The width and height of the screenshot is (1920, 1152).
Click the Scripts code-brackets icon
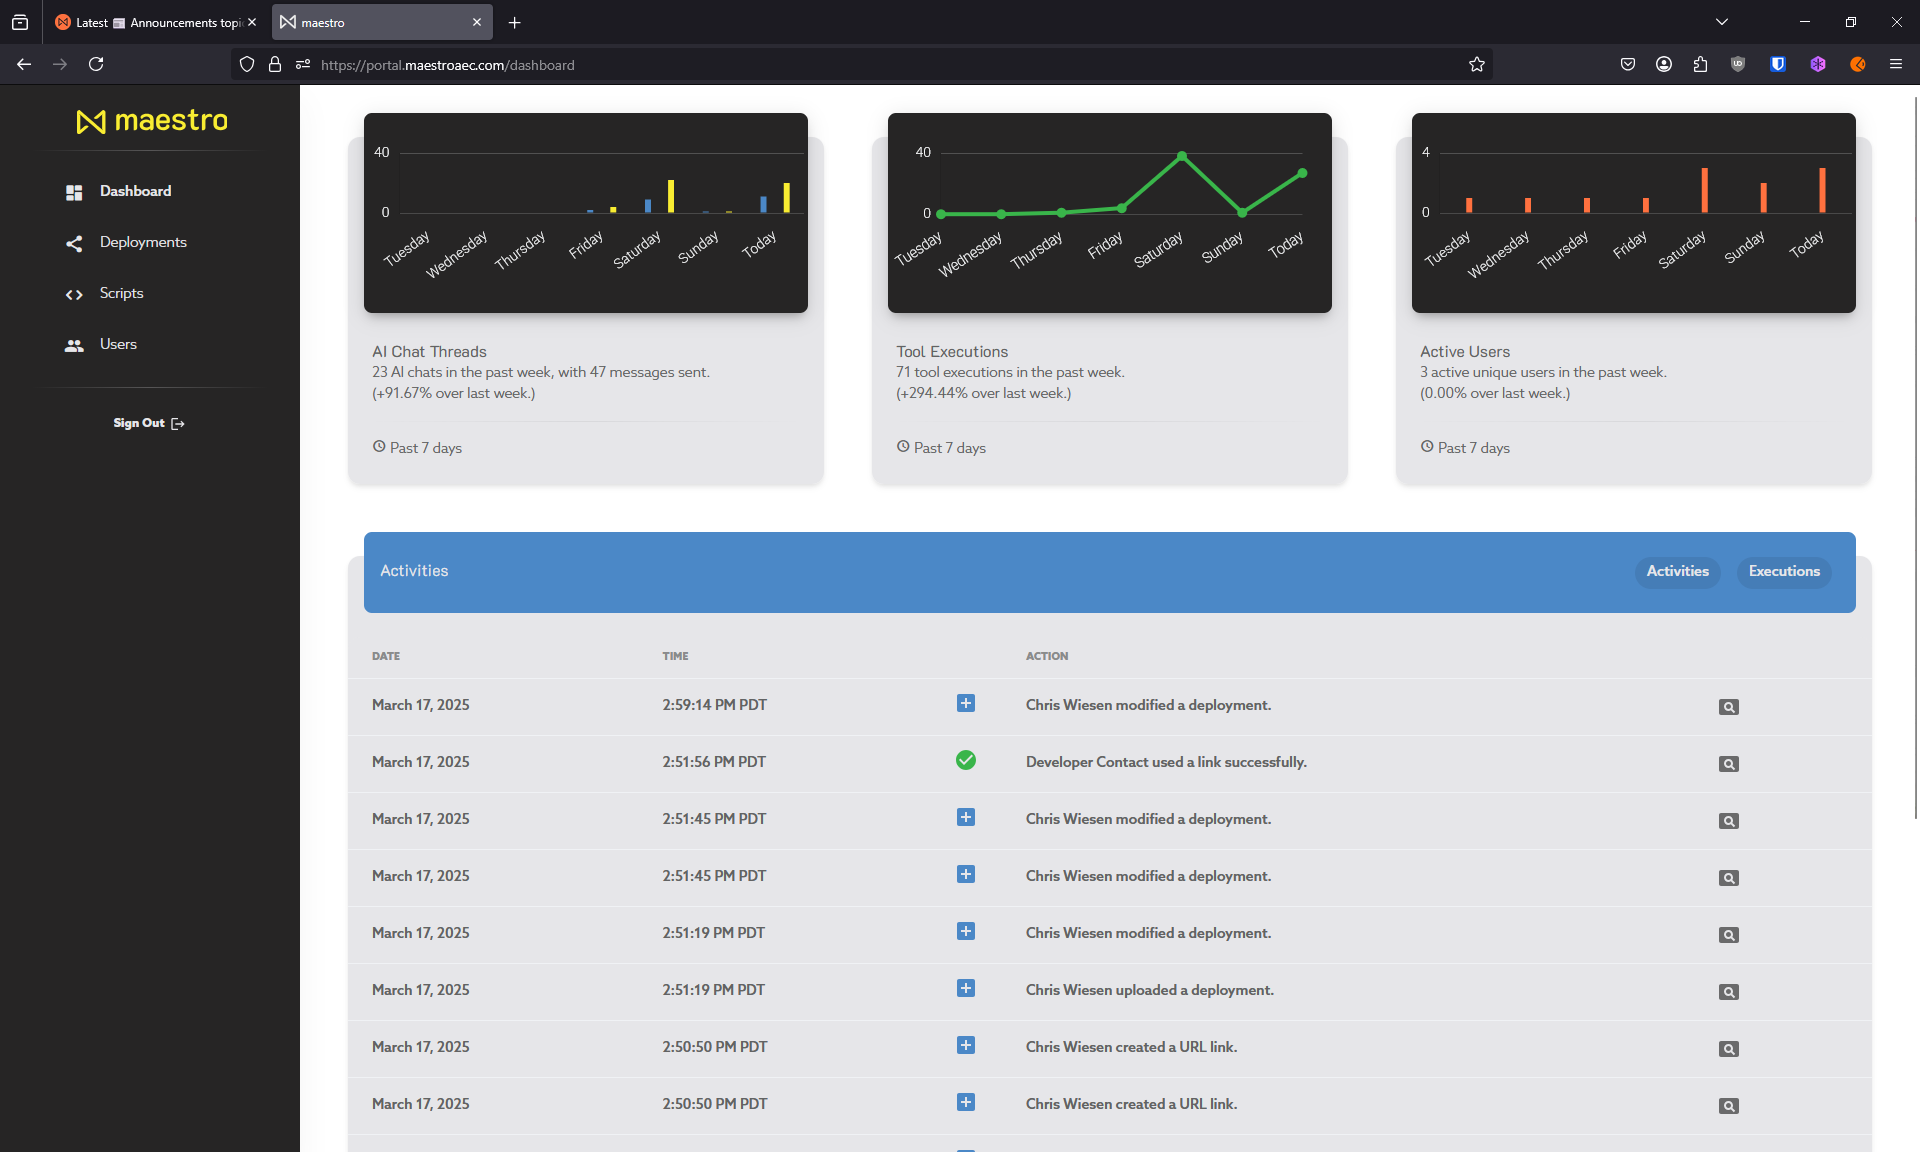(x=74, y=294)
